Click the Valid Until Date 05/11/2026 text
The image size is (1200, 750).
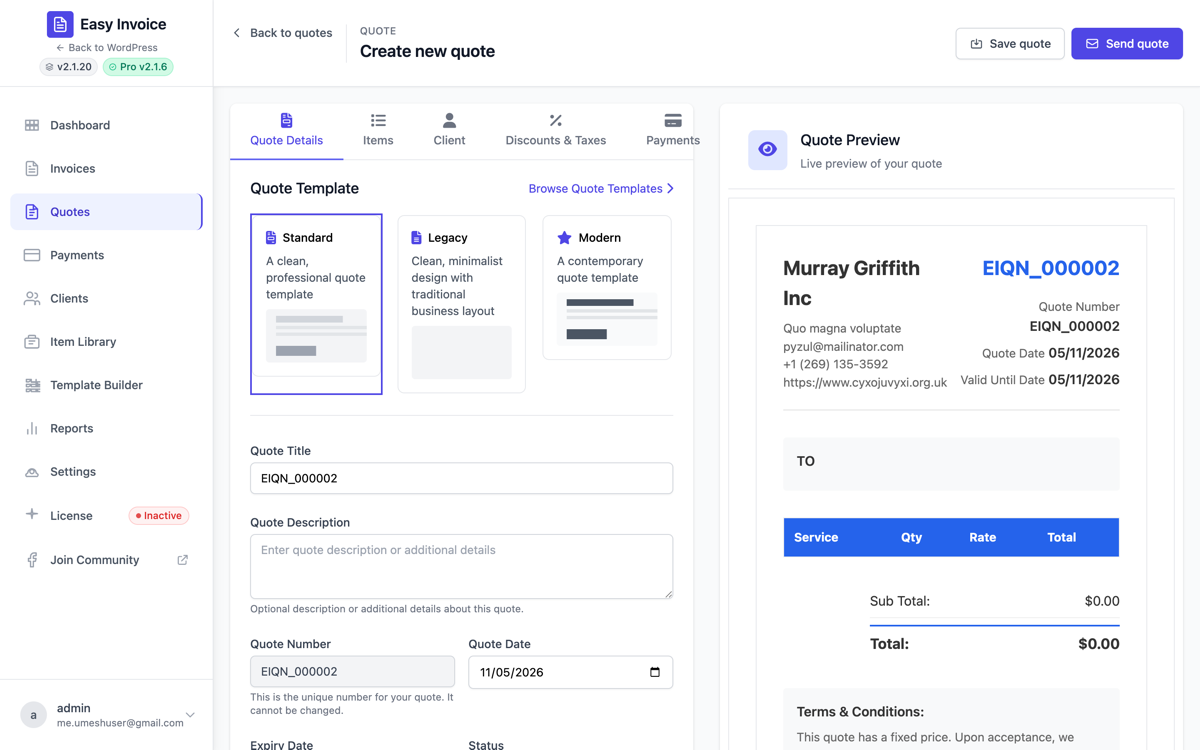(1040, 380)
